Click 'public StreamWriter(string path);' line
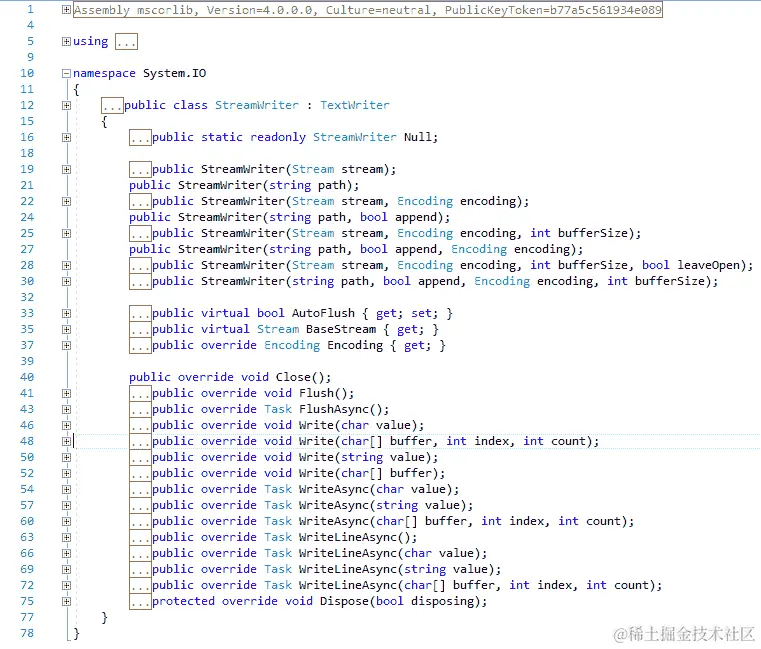 [x=244, y=185]
